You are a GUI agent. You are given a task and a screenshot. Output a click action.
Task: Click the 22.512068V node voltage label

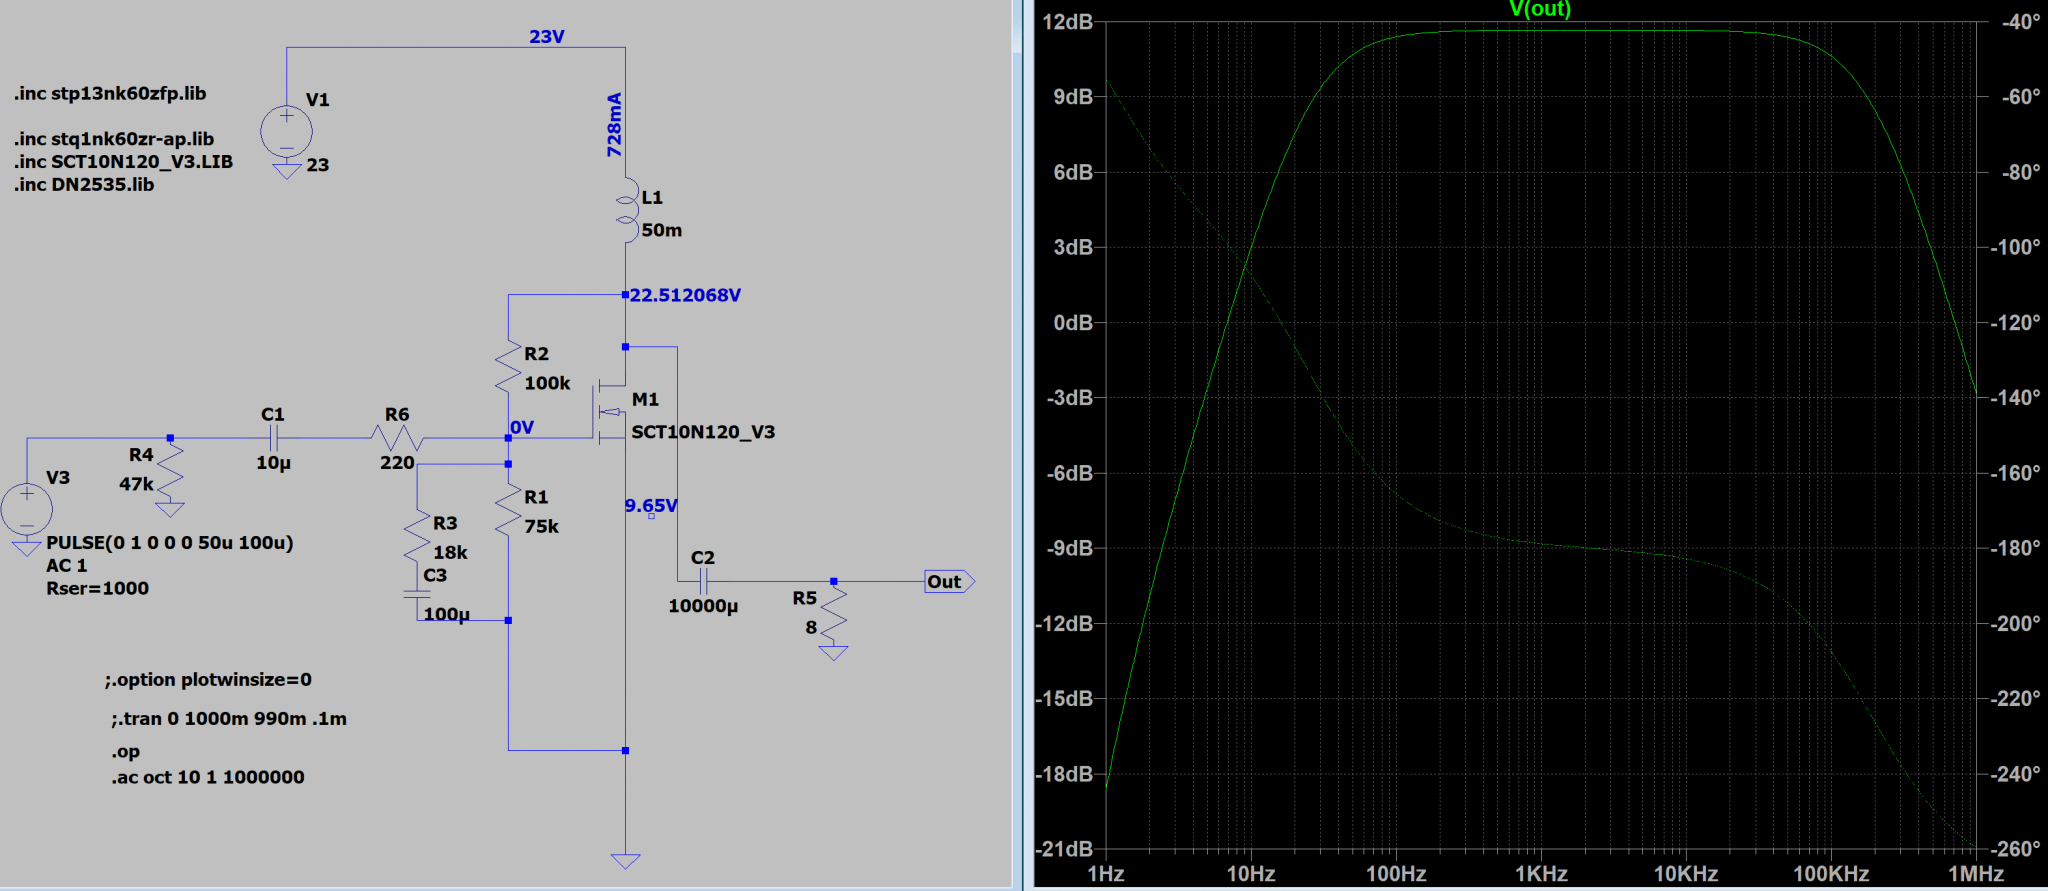tap(685, 295)
